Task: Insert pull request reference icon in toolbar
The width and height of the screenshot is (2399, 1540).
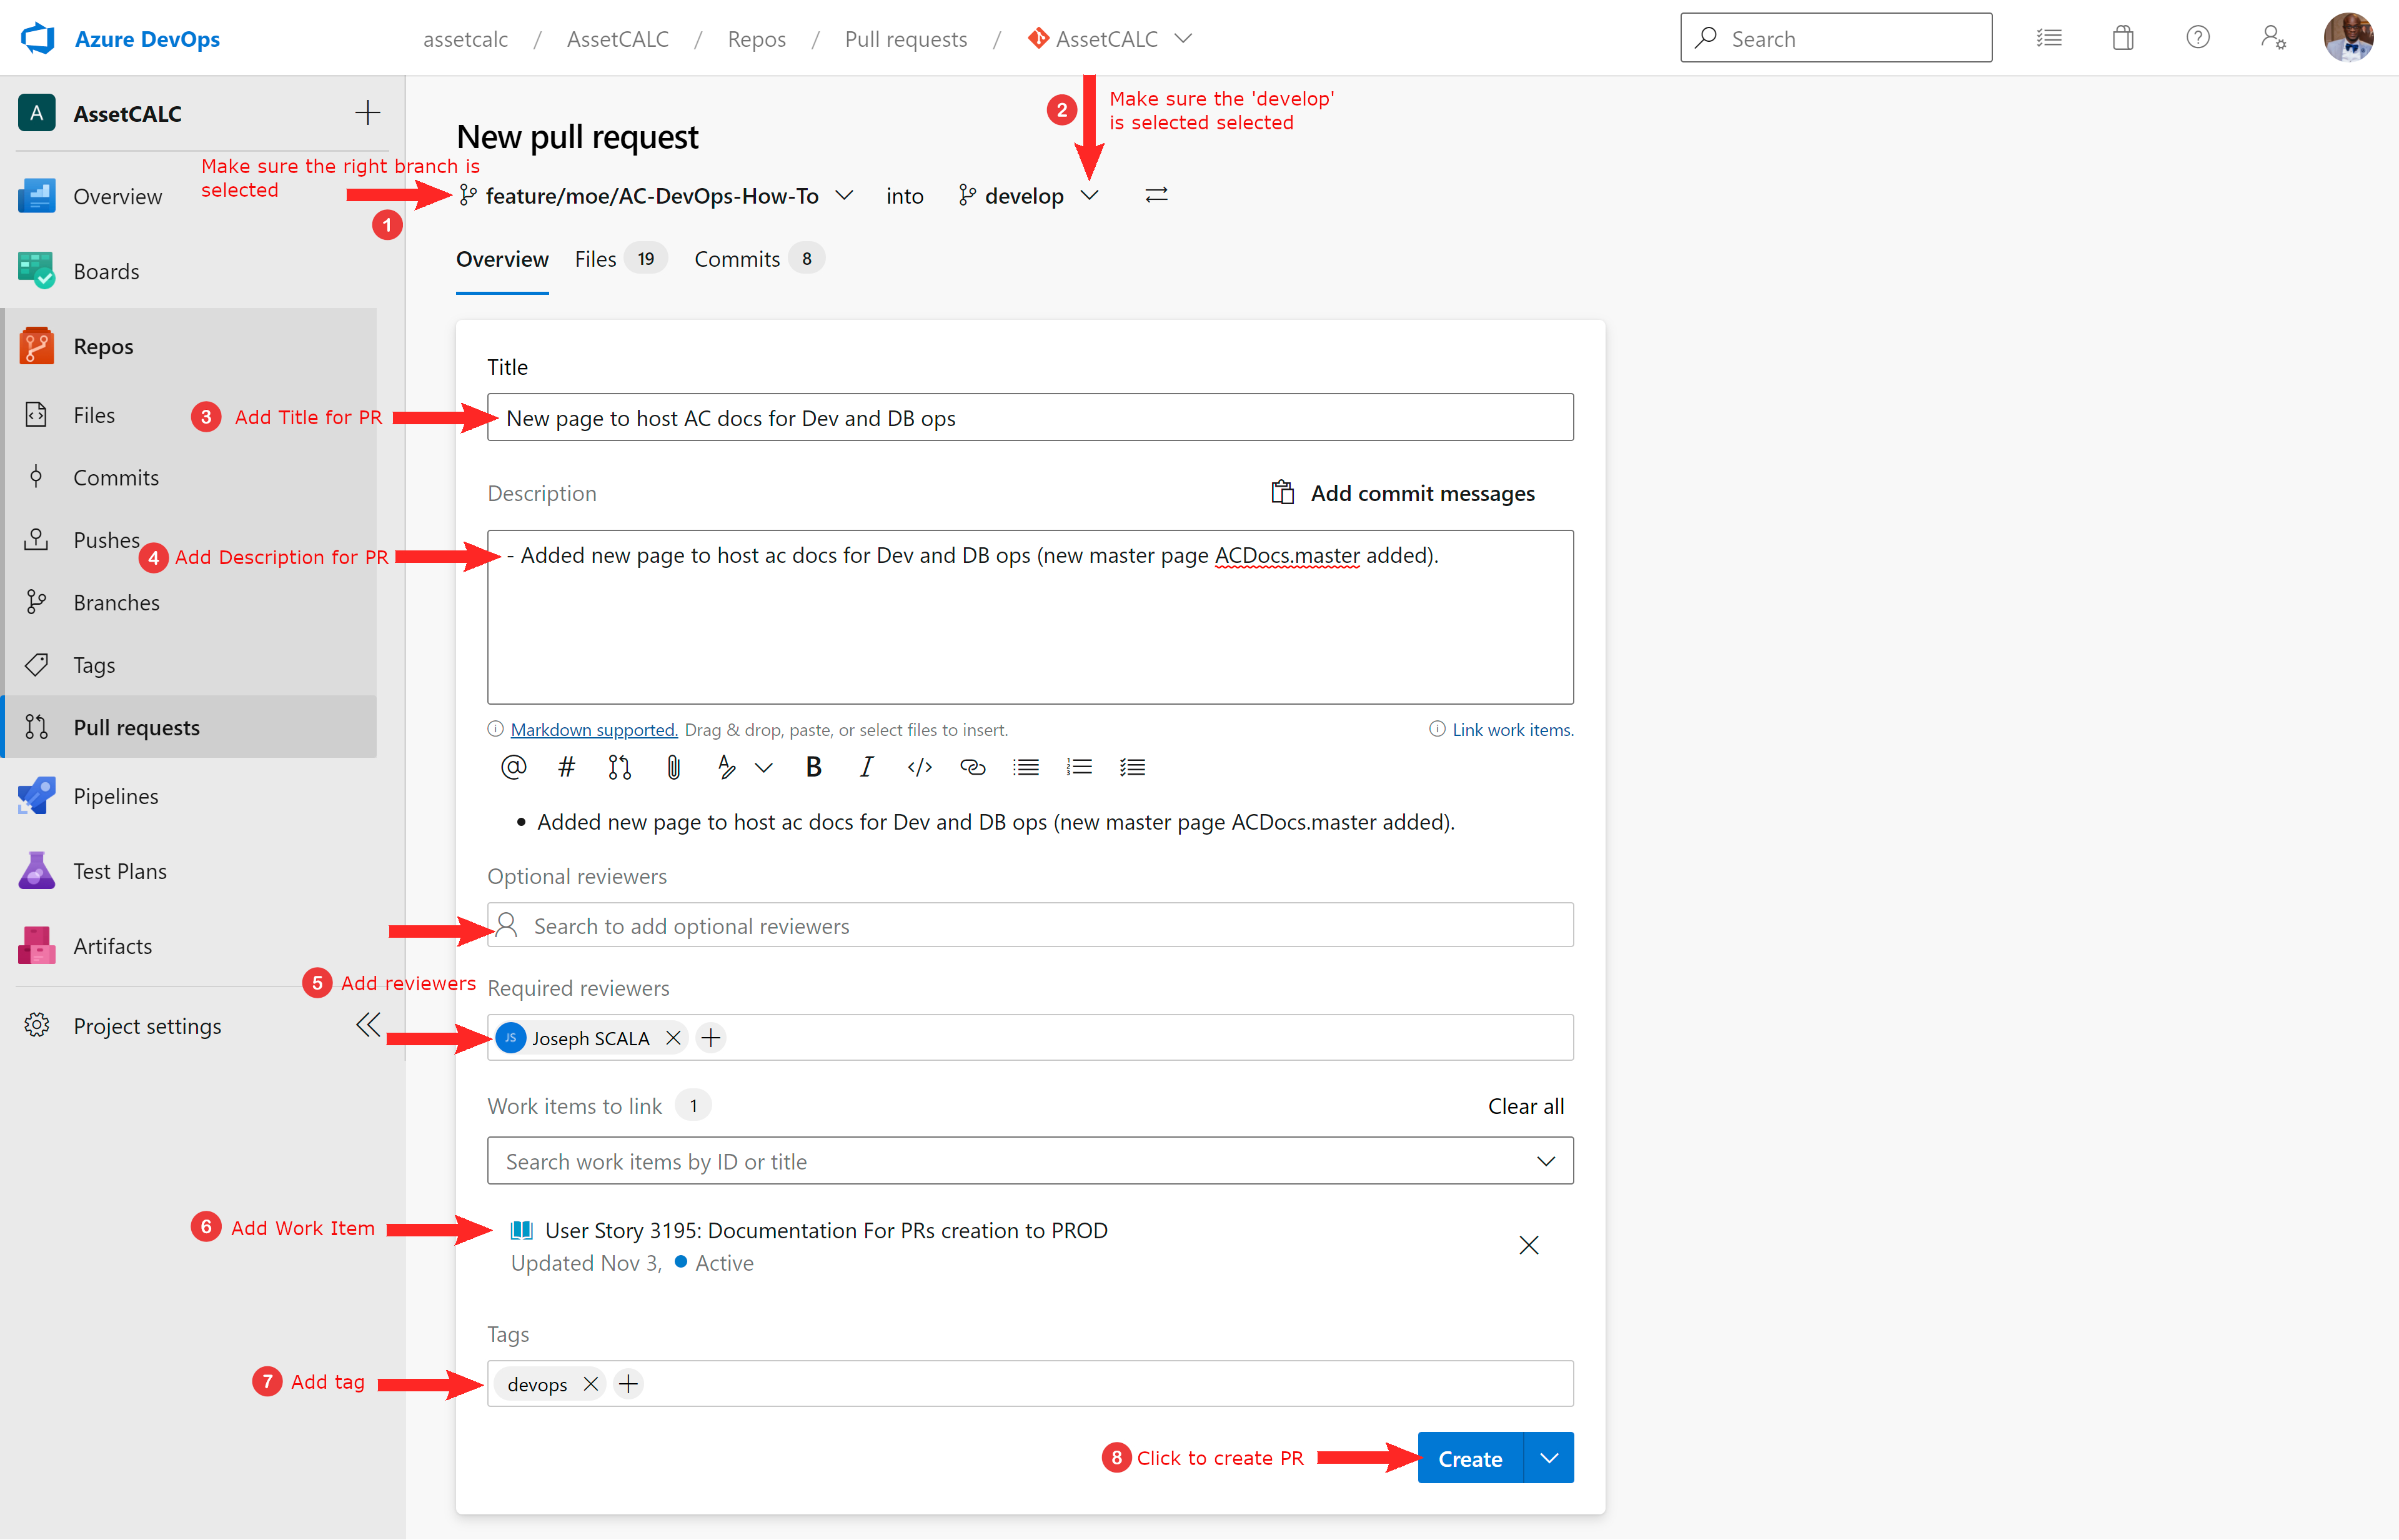Action: (619, 767)
